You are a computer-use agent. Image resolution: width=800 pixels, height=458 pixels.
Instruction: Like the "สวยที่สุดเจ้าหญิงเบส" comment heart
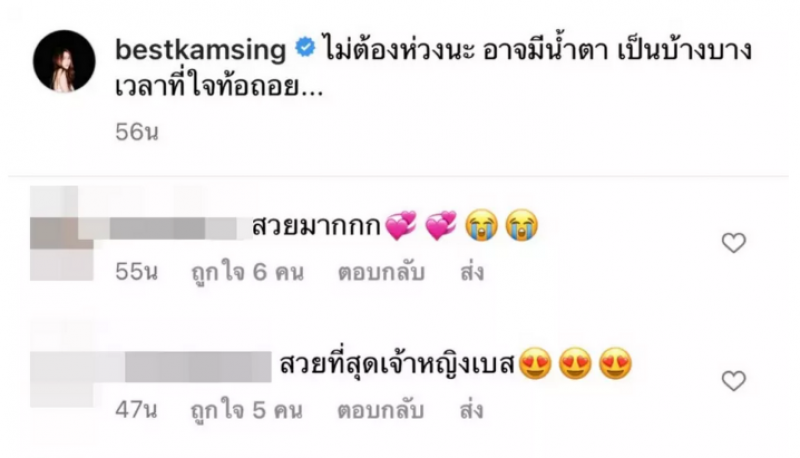tap(734, 380)
